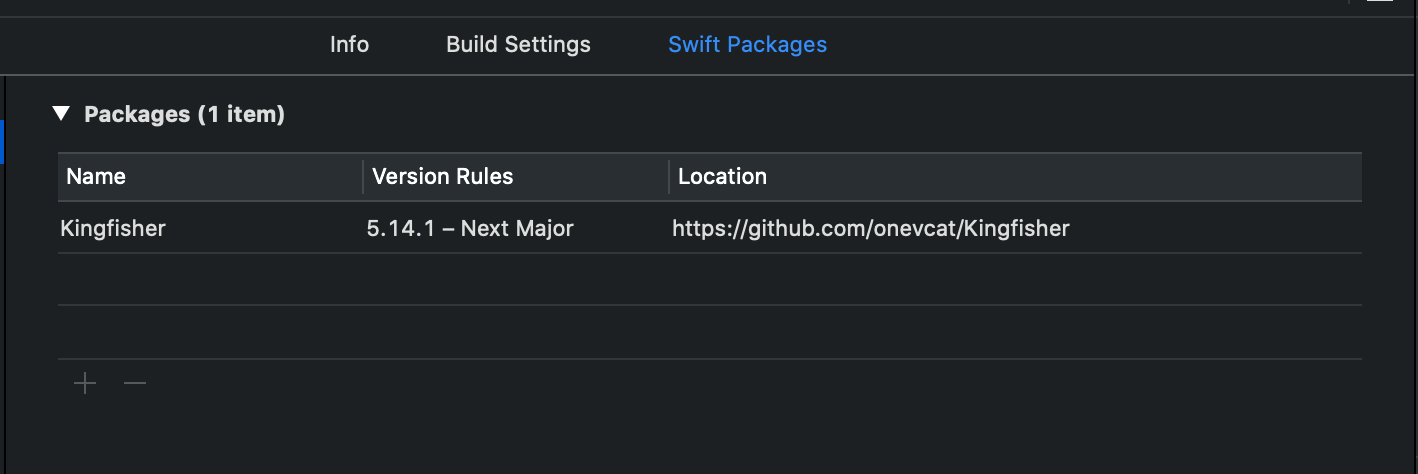The image size is (1418, 474).
Task: Click the blank tab bar right of Swift Packages
Action: pos(1100,45)
